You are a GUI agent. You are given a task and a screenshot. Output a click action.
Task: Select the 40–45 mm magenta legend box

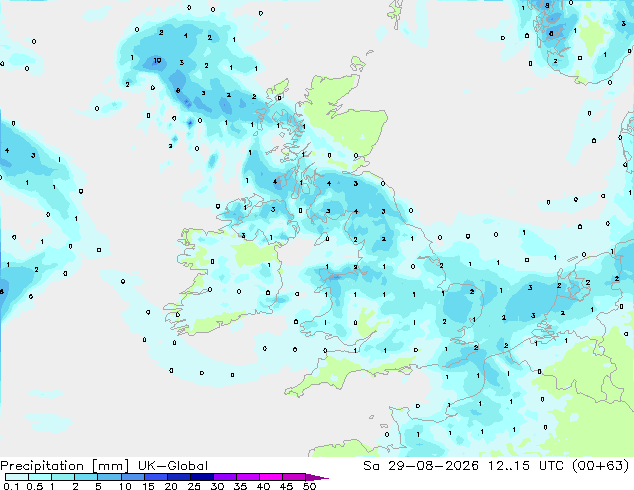271,477
